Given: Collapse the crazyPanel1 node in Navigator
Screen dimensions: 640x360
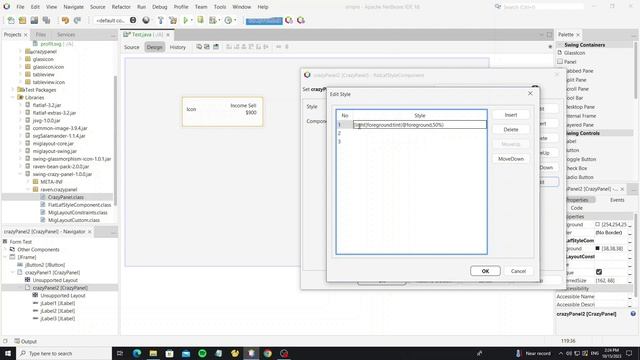Looking at the screenshot, I should coord(13,273).
